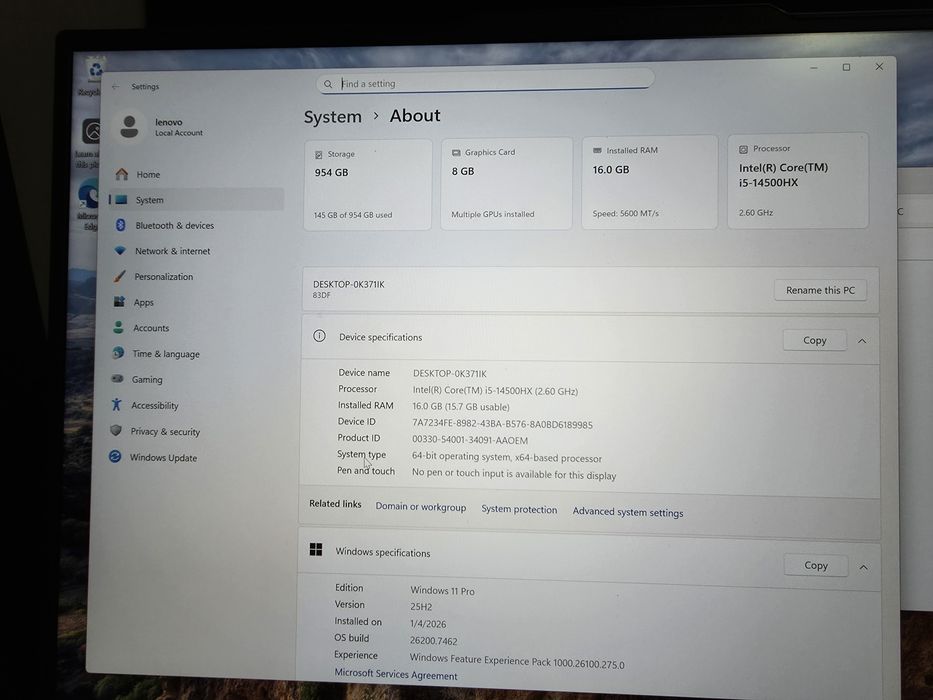Maximize the Settings window
The image size is (933, 700).
pyautogui.click(x=846, y=67)
